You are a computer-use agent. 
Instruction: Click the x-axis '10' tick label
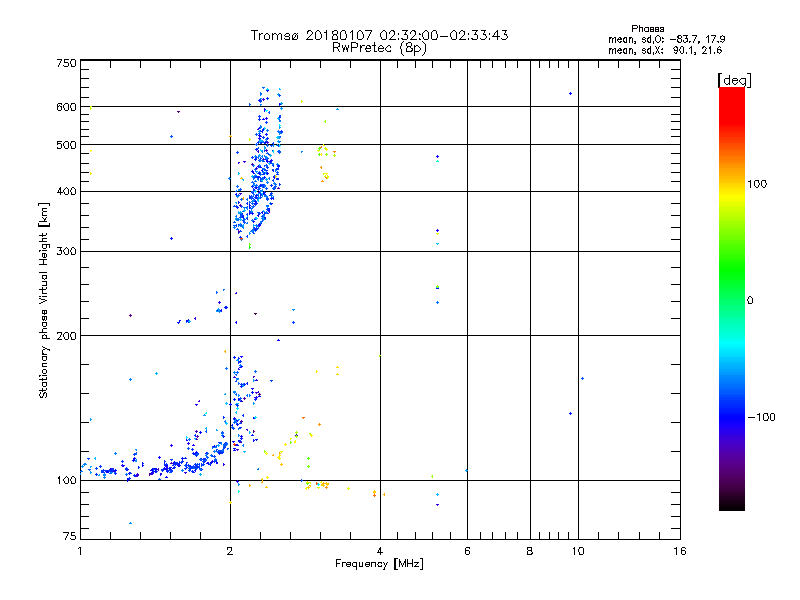tap(578, 551)
